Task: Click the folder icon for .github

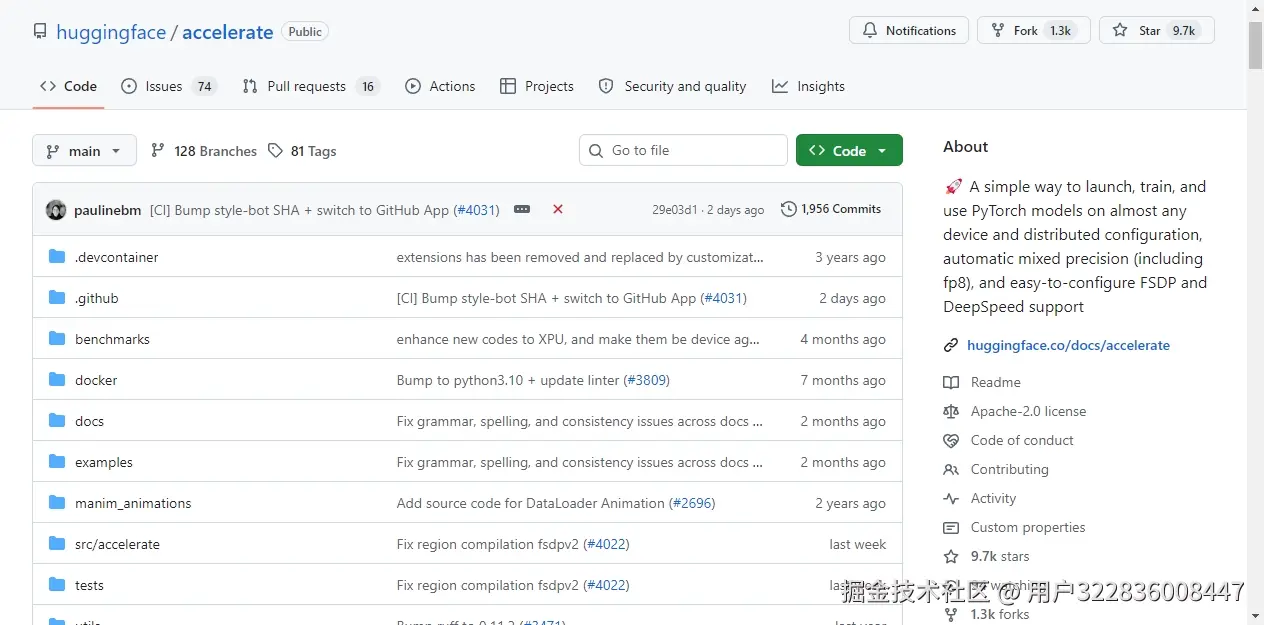Action: click(57, 298)
